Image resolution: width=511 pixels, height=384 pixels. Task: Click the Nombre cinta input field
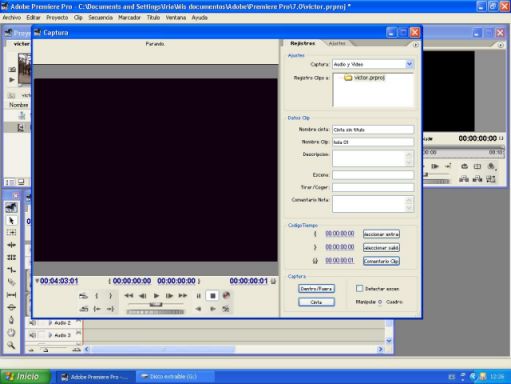click(373, 130)
